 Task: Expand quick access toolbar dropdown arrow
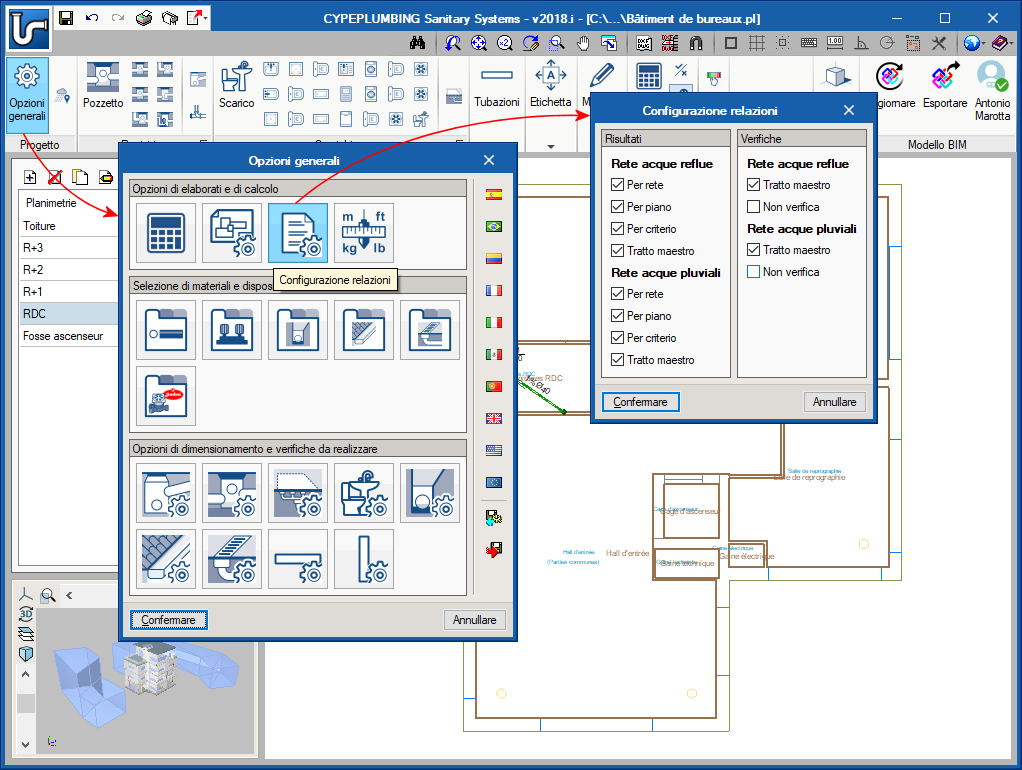point(206,18)
